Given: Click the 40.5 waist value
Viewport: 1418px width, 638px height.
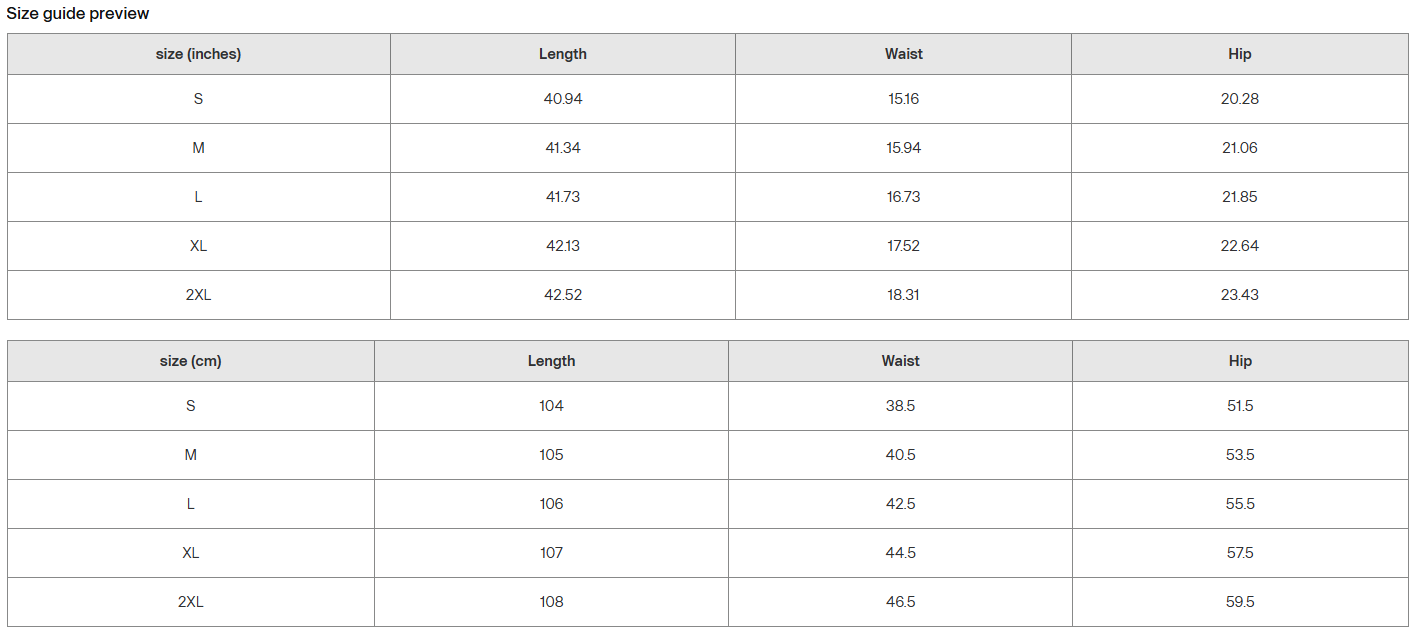Looking at the screenshot, I should (900, 455).
